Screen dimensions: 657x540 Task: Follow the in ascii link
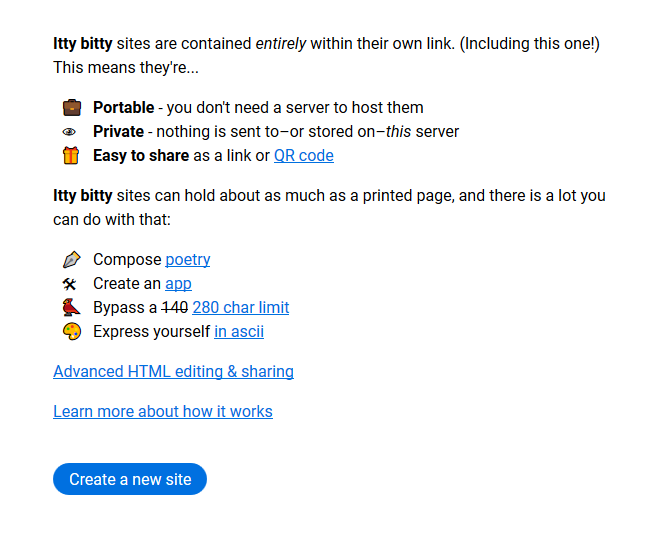tap(239, 332)
